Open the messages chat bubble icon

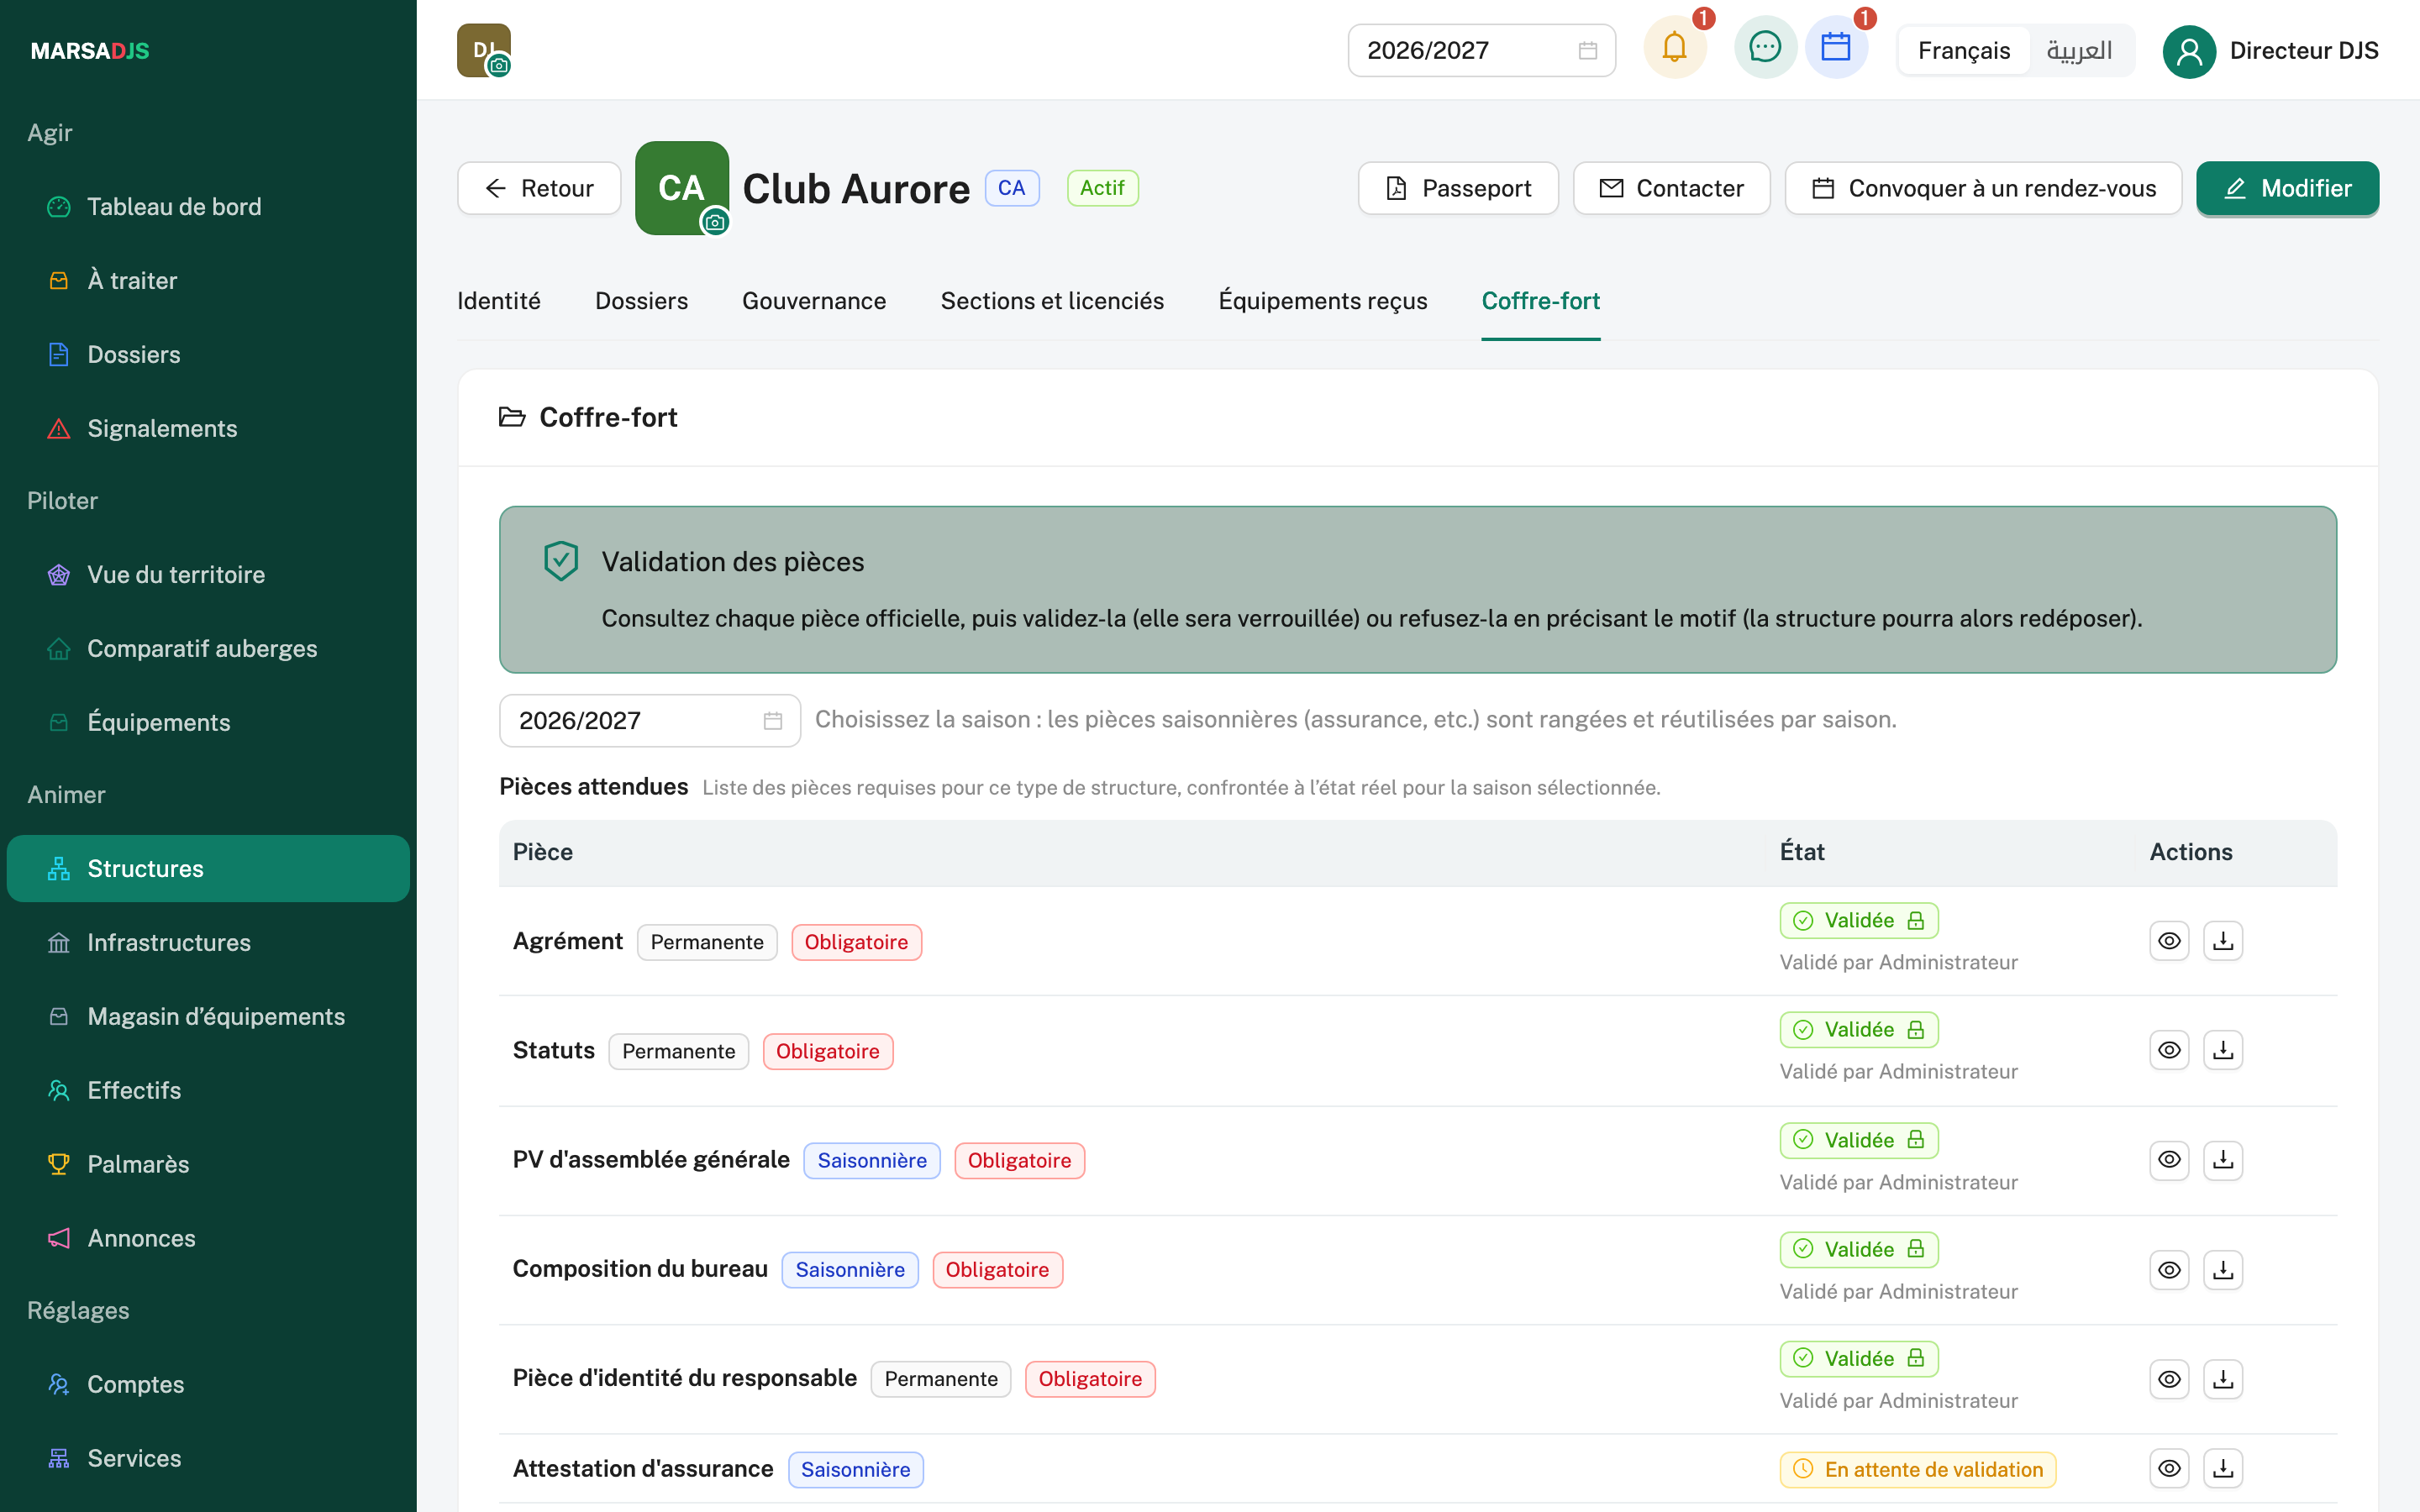click(1765, 48)
